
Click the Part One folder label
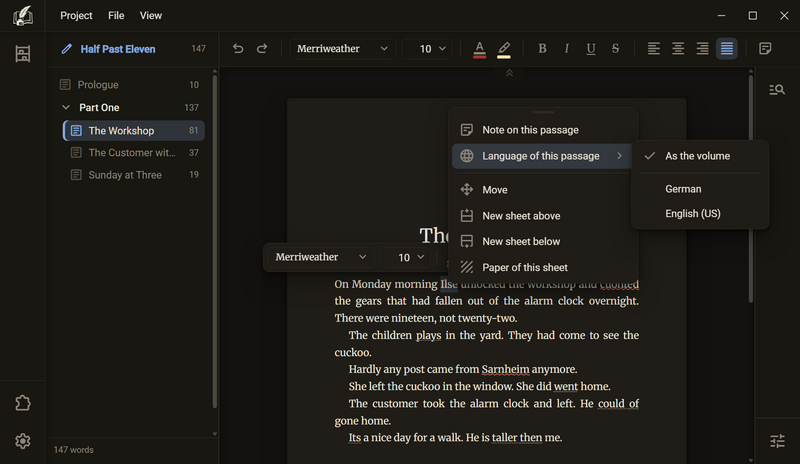point(99,108)
